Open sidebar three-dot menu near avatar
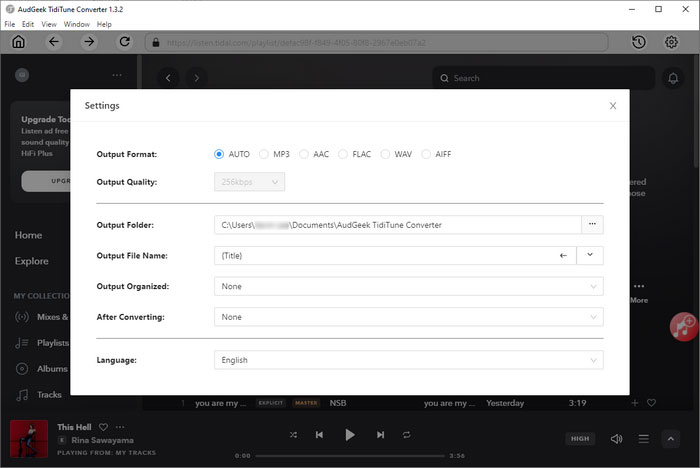Viewport: 700px width, 468px height. tap(117, 75)
